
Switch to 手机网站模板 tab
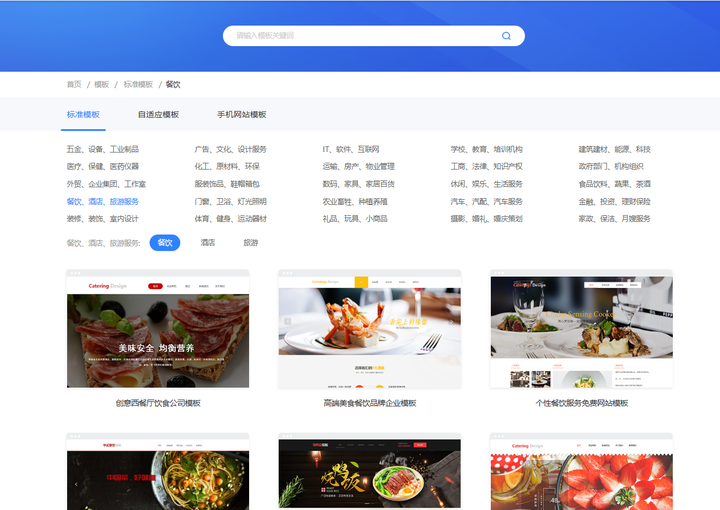242,114
